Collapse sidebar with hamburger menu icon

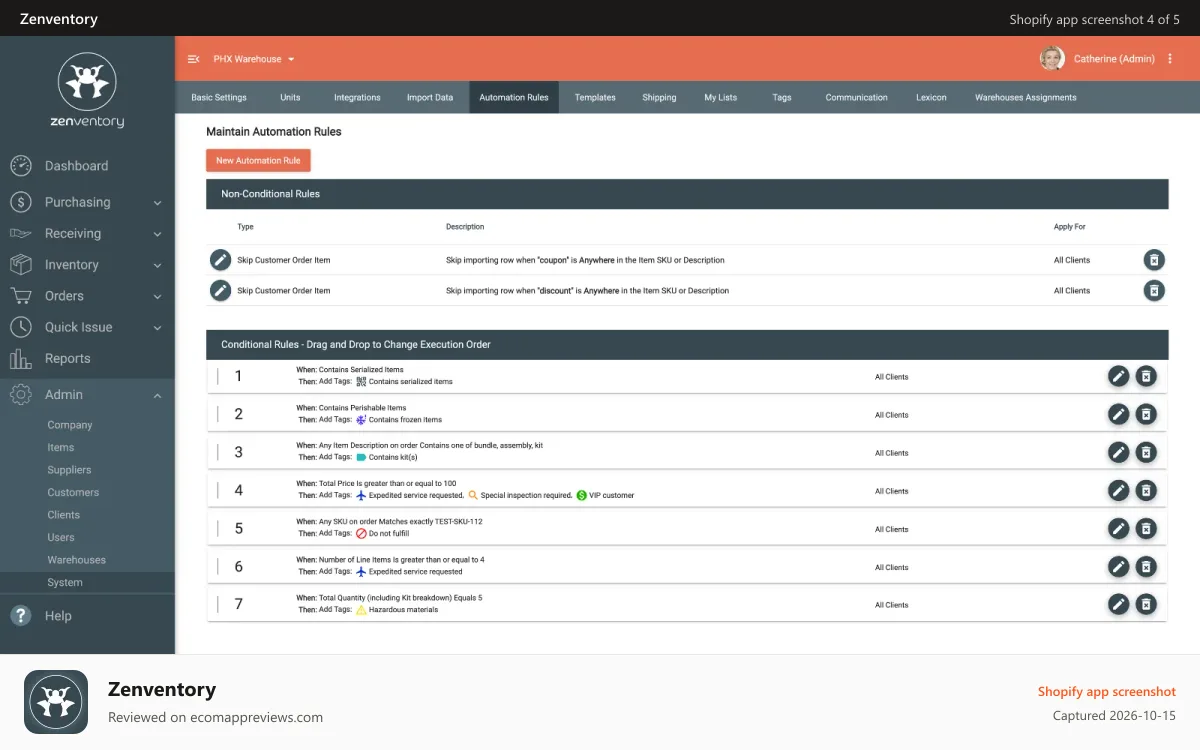pyautogui.click(x=194, y=59)
